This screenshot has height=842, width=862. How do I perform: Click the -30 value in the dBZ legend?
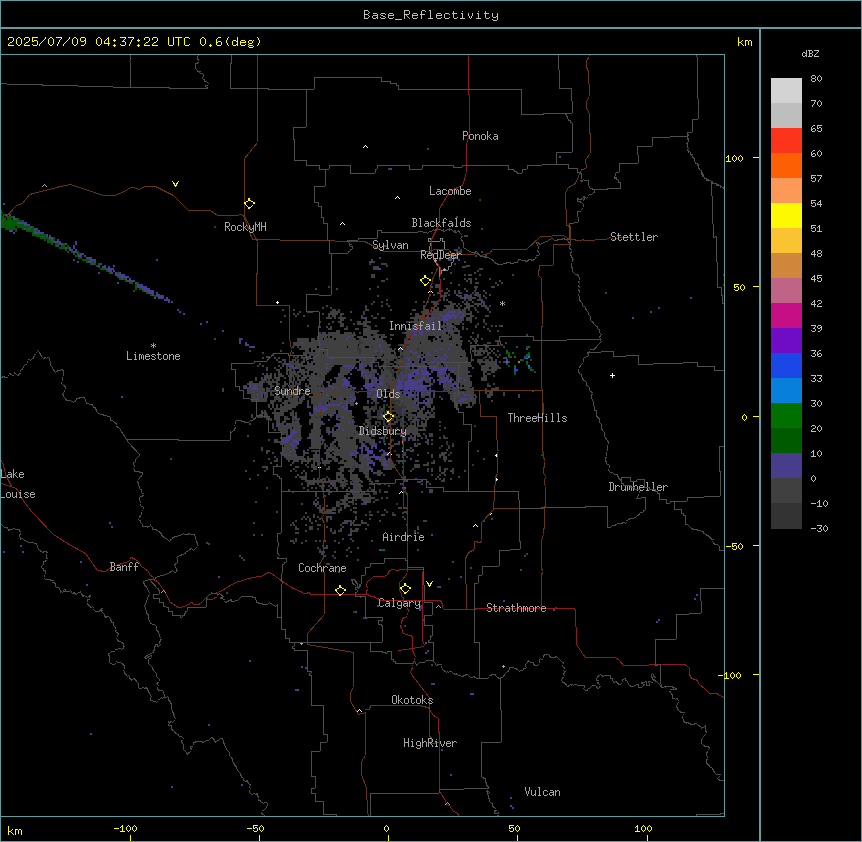819,529
